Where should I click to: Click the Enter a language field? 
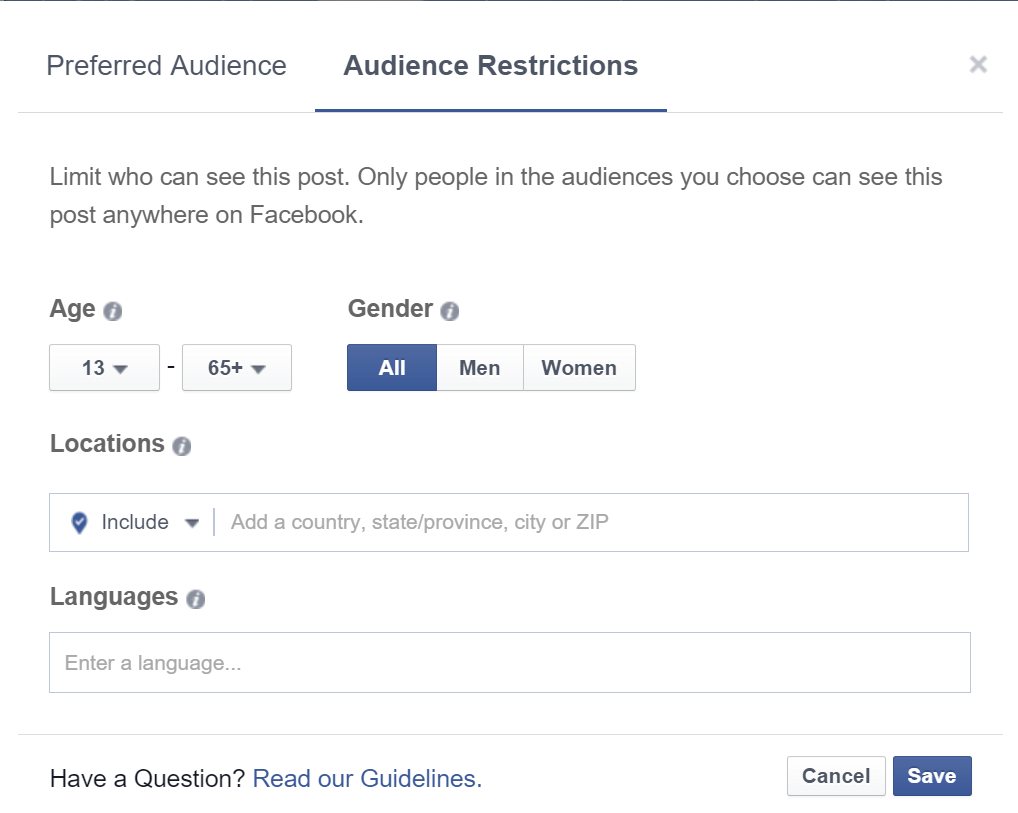click(509, 663)
